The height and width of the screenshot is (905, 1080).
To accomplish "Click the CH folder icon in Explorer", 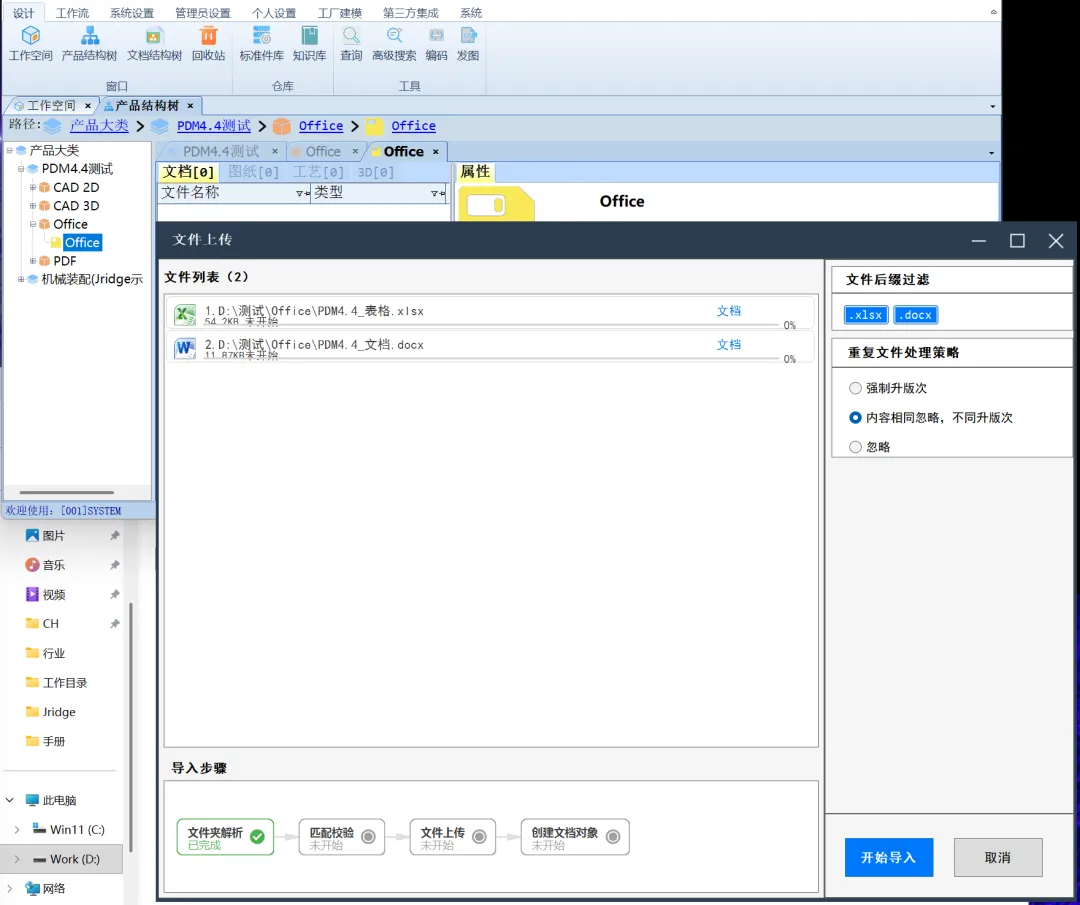I will pyautogui.click(x=32, y=623).
